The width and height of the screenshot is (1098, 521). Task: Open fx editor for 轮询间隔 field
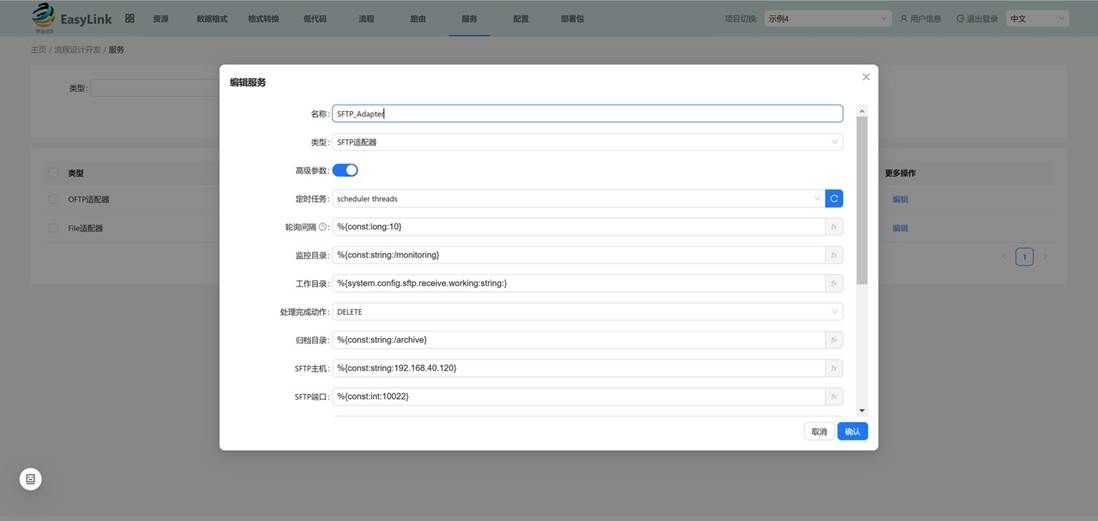pyautogui.click(x=834, y=227)
